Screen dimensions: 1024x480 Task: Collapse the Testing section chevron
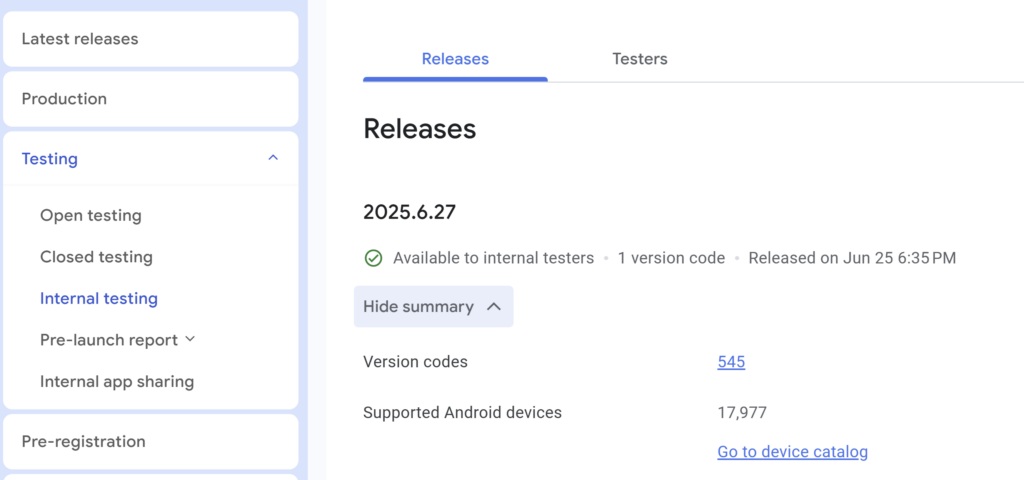coord(273,158)
